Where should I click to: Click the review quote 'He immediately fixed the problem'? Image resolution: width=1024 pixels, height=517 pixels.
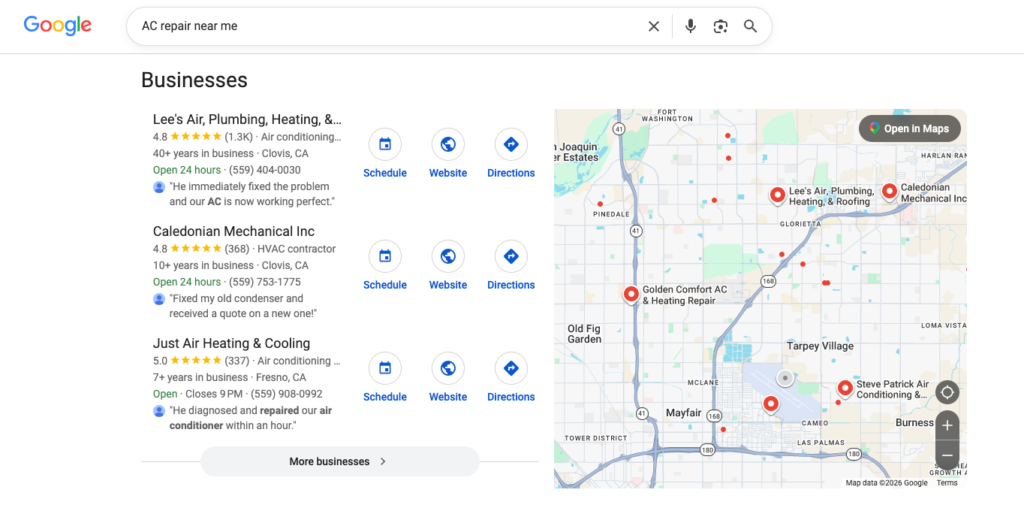[252, 194]
